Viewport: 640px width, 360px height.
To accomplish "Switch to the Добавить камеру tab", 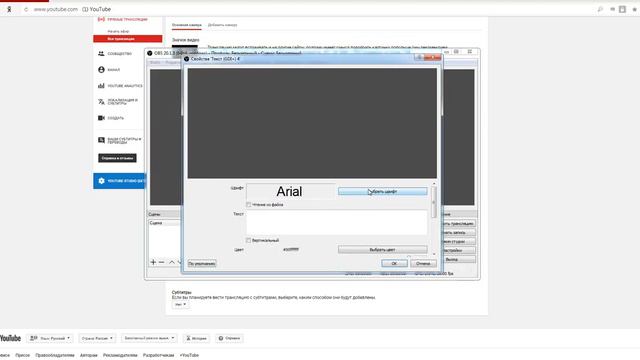I will 222,25.
